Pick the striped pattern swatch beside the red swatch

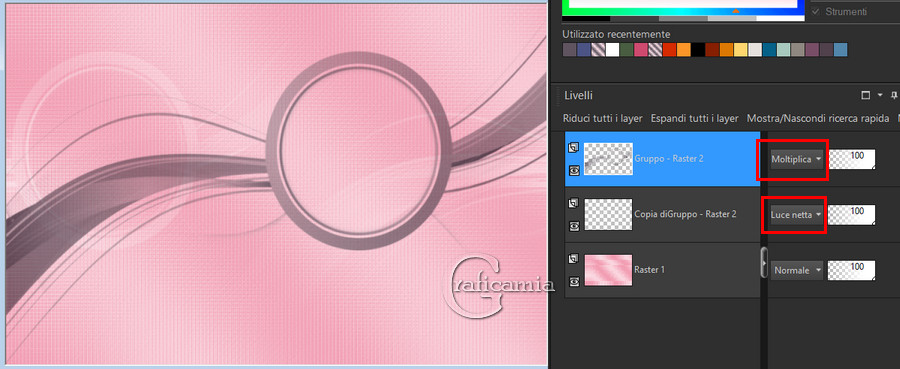coord(655,50)
